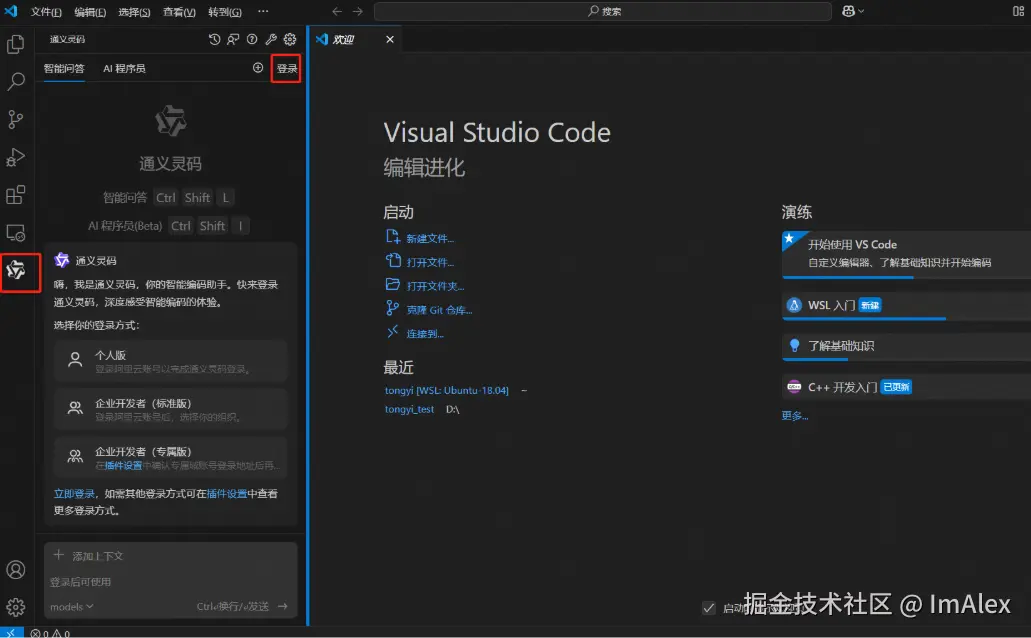Open the models dropdown
This screenshot has width=1031, height=638.
pyautogui.click(x=72, y=606)
